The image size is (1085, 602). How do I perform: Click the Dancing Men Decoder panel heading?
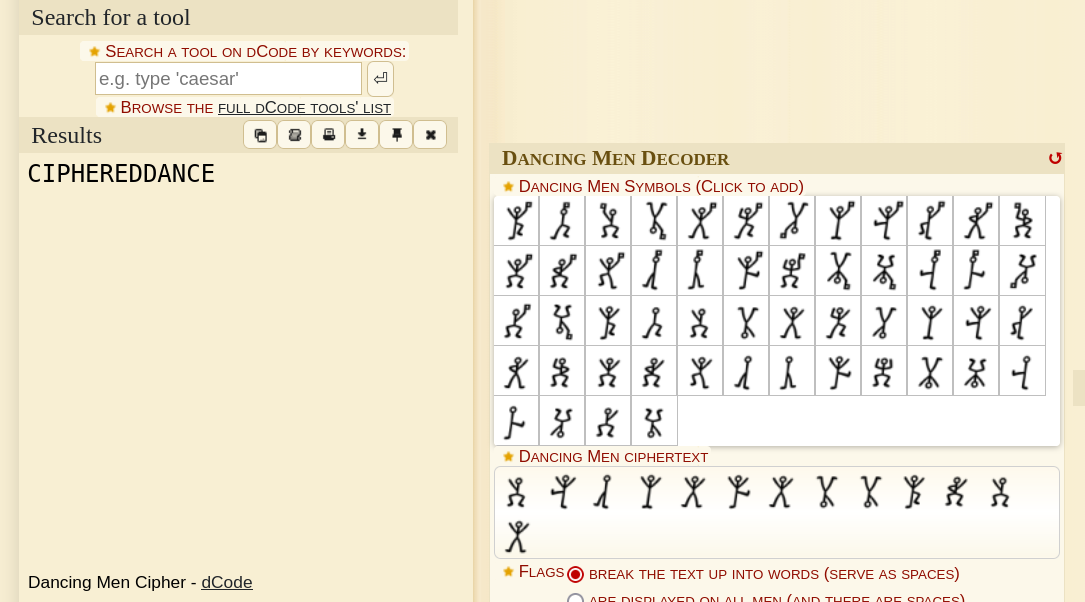coord(615,158)
